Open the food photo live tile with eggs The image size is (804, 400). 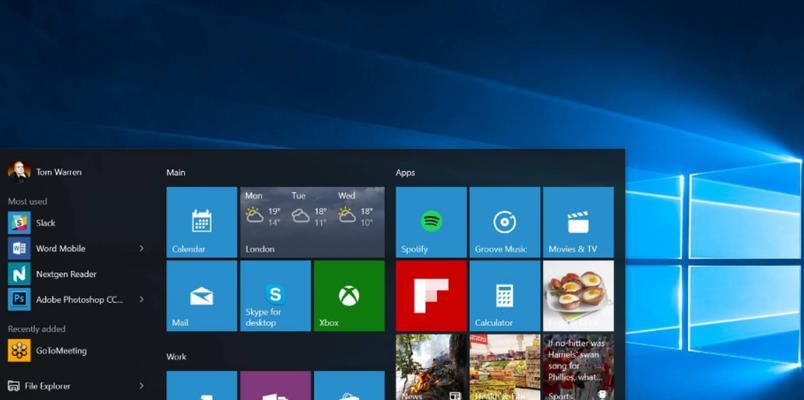click(x=578, y=296)
